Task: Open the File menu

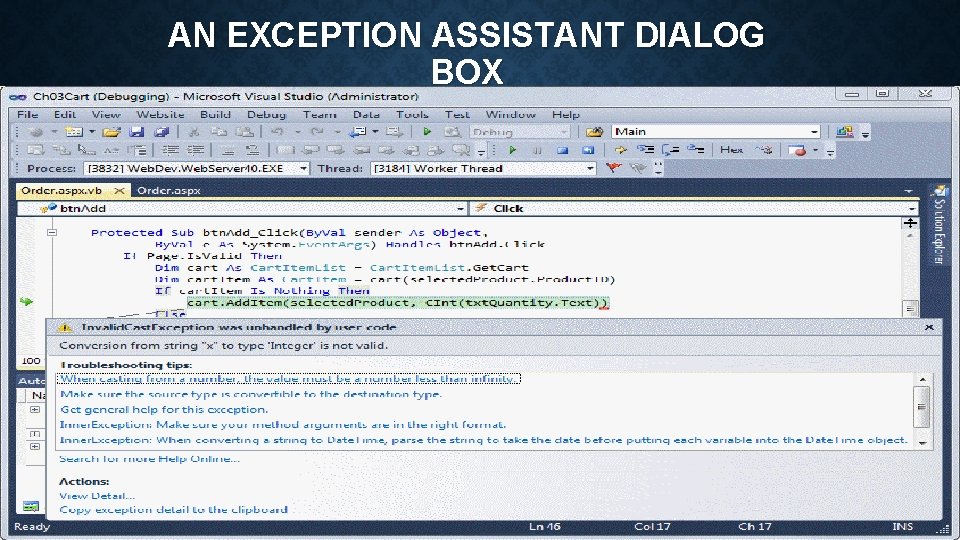Action: point(27,114)
